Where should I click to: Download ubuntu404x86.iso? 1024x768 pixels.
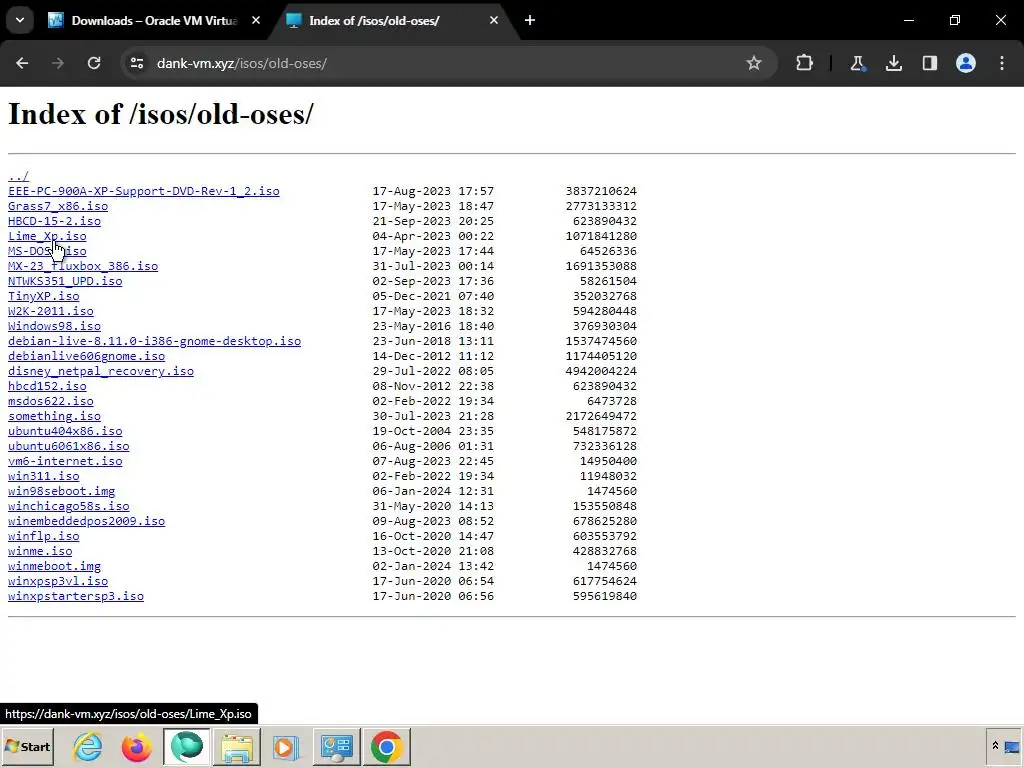tap(65, 432)
